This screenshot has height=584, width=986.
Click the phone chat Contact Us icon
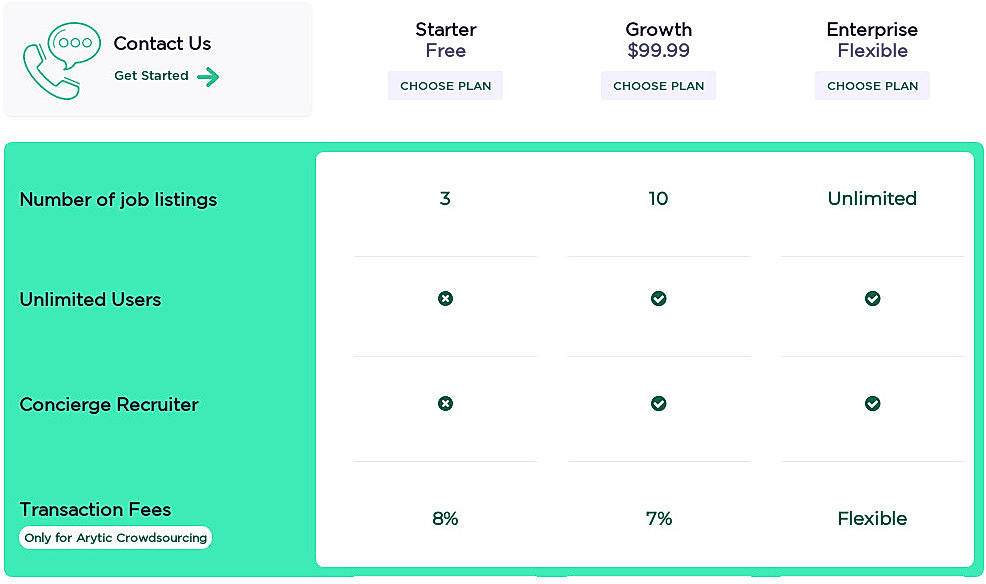pyautogui.click(x=58, y=58)
